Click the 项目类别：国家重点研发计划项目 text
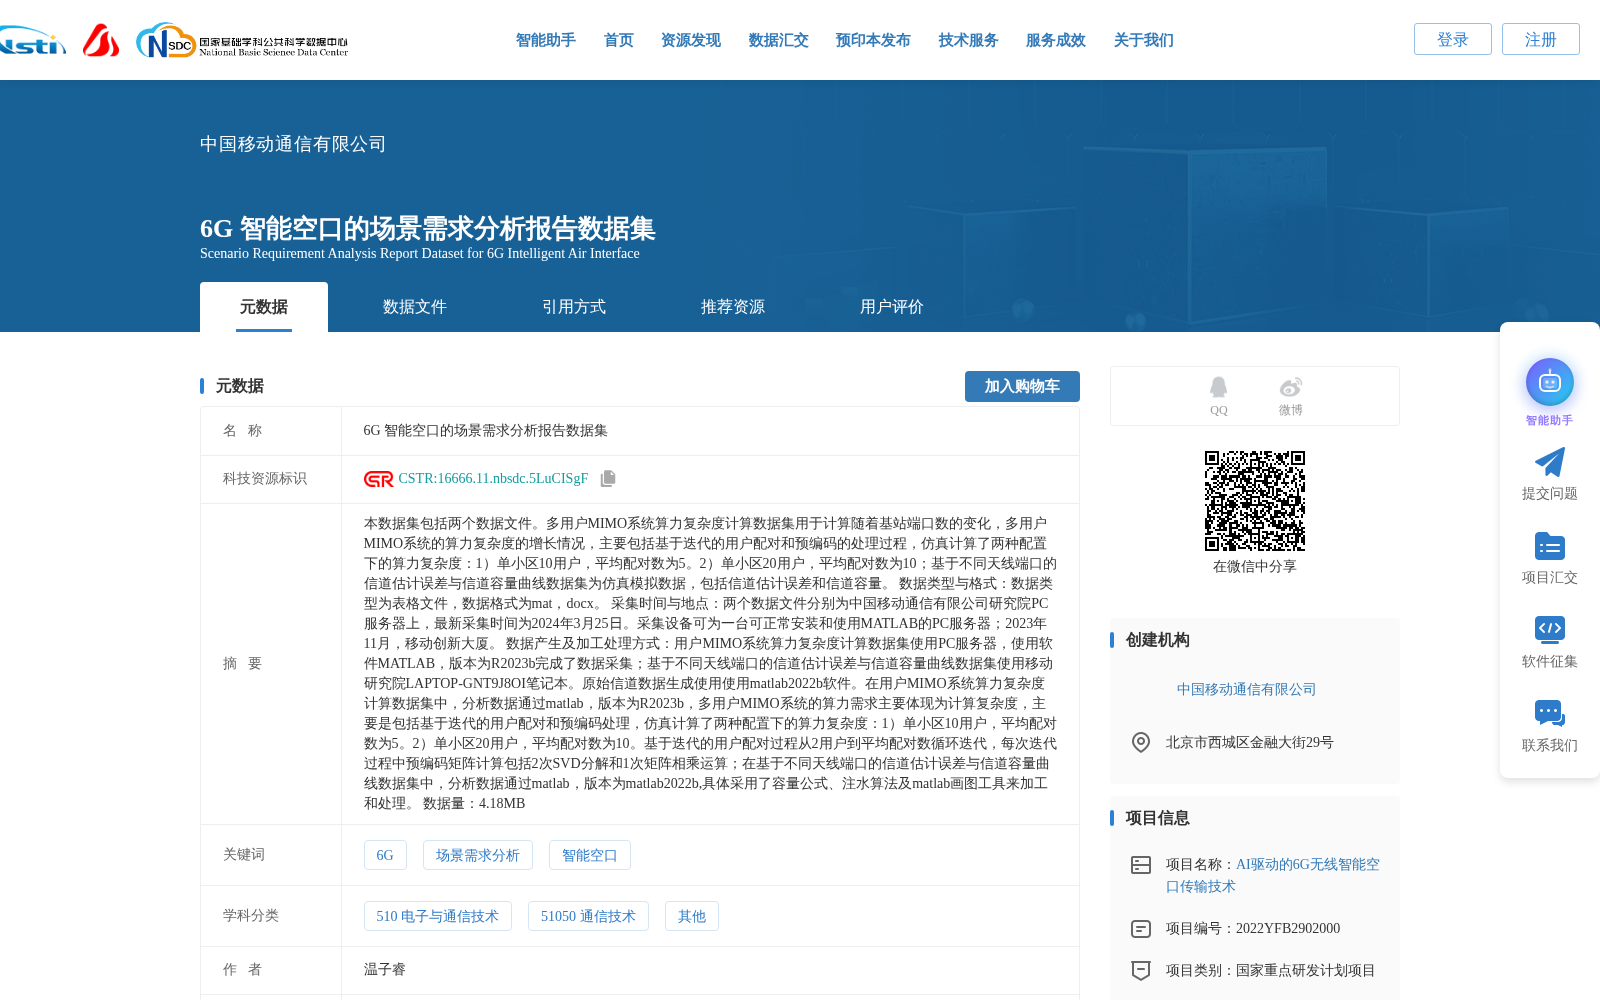The image size is (1600, 1000). tap(1271, 970)
